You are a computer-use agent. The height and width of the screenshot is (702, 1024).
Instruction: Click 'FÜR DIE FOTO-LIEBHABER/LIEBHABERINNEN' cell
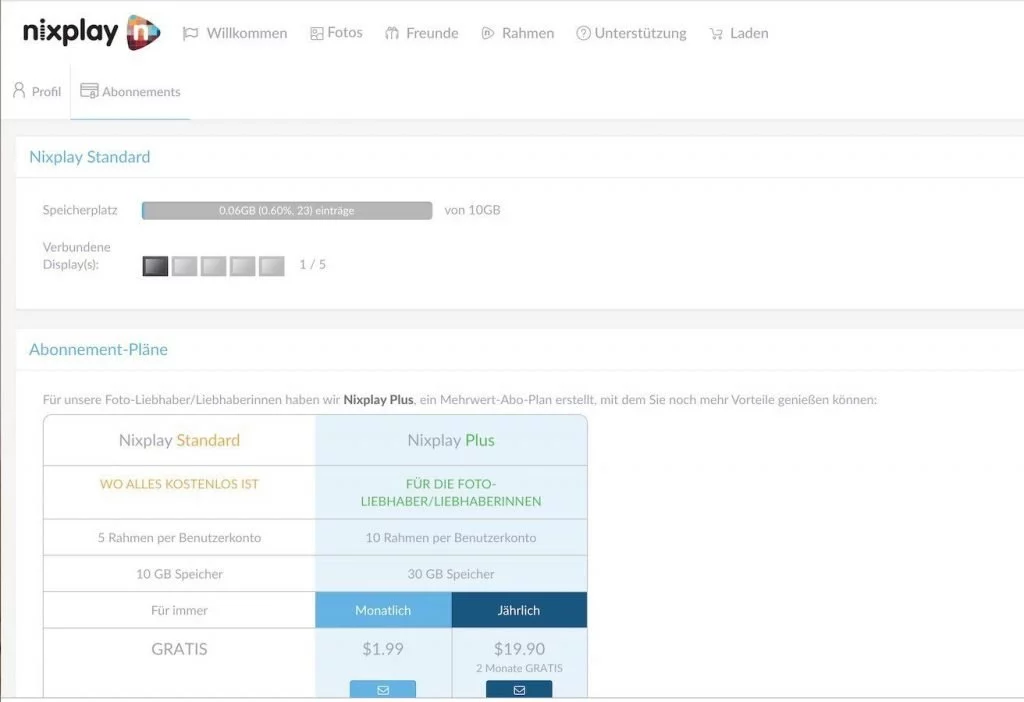click(x=451, y=492)
